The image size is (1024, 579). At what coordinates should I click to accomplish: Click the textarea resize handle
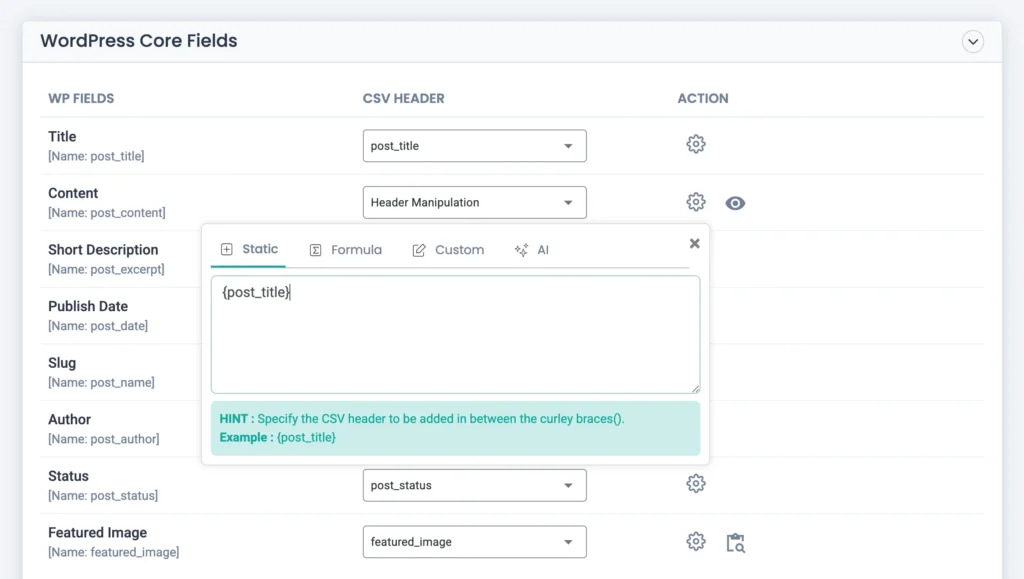[696, 387]
